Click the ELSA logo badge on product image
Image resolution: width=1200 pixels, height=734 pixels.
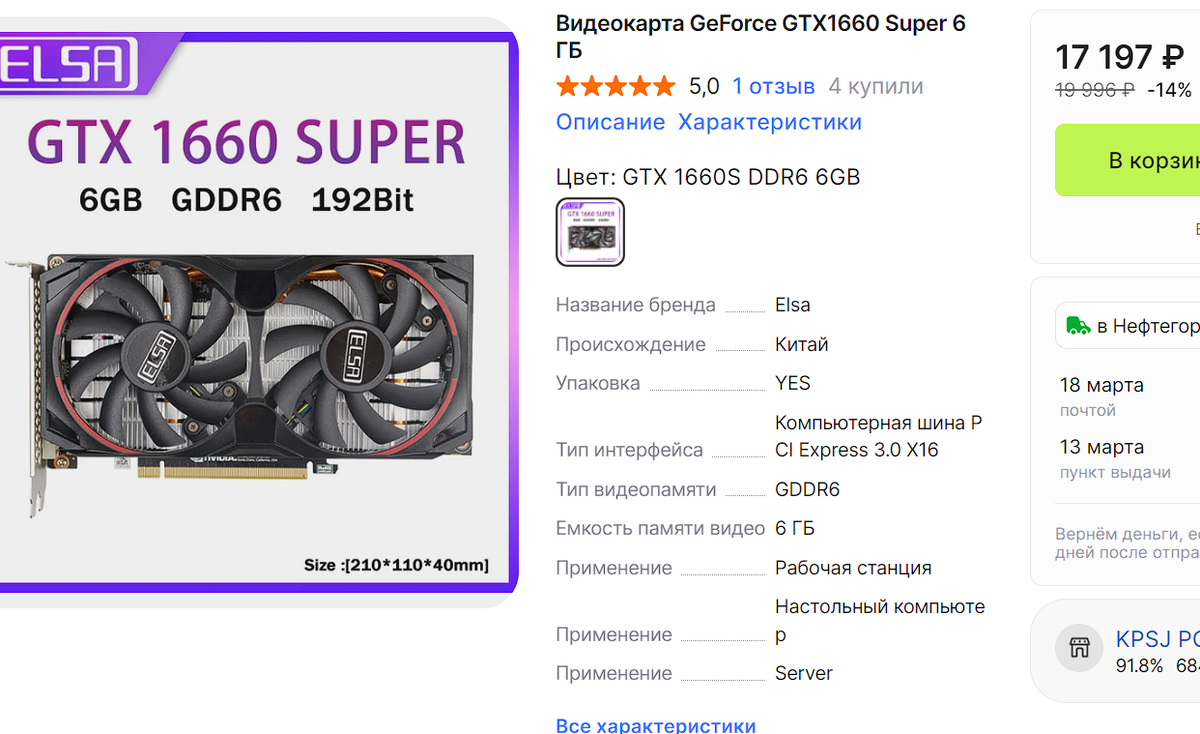point(67,62)
